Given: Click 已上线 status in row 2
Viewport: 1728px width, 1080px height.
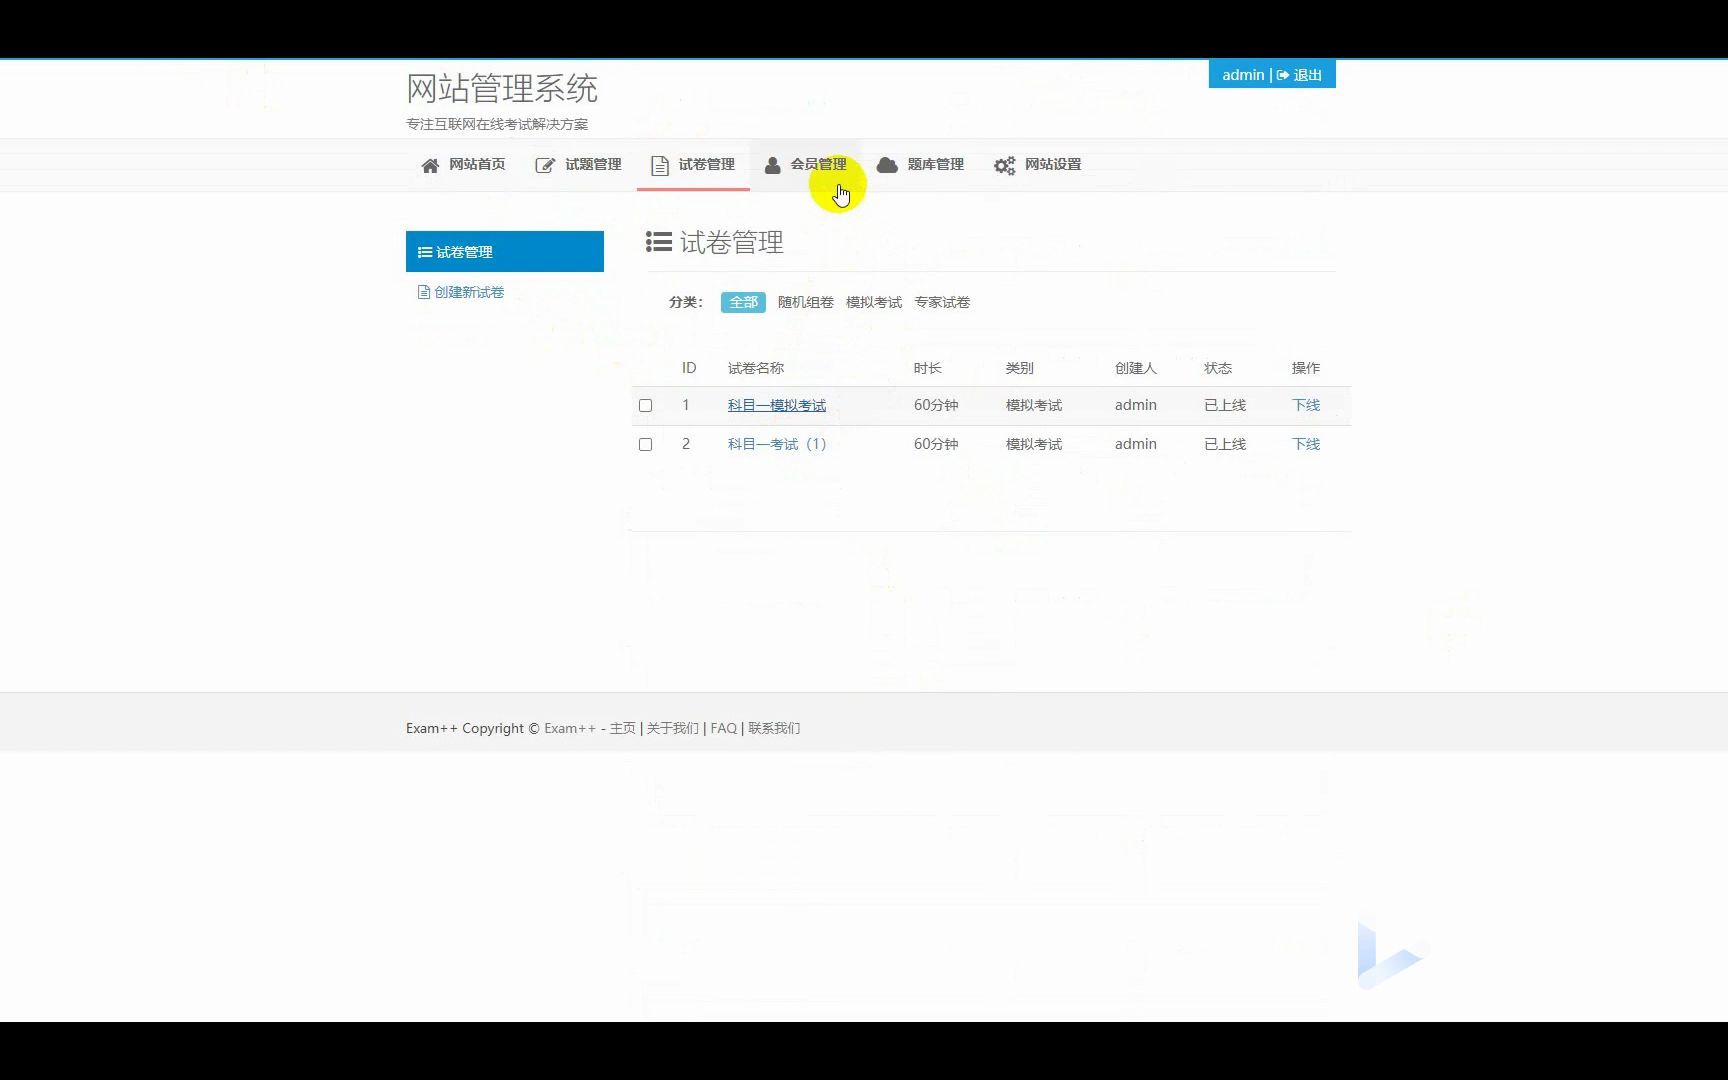Looking at the screenshot, I should point(1224,444).
